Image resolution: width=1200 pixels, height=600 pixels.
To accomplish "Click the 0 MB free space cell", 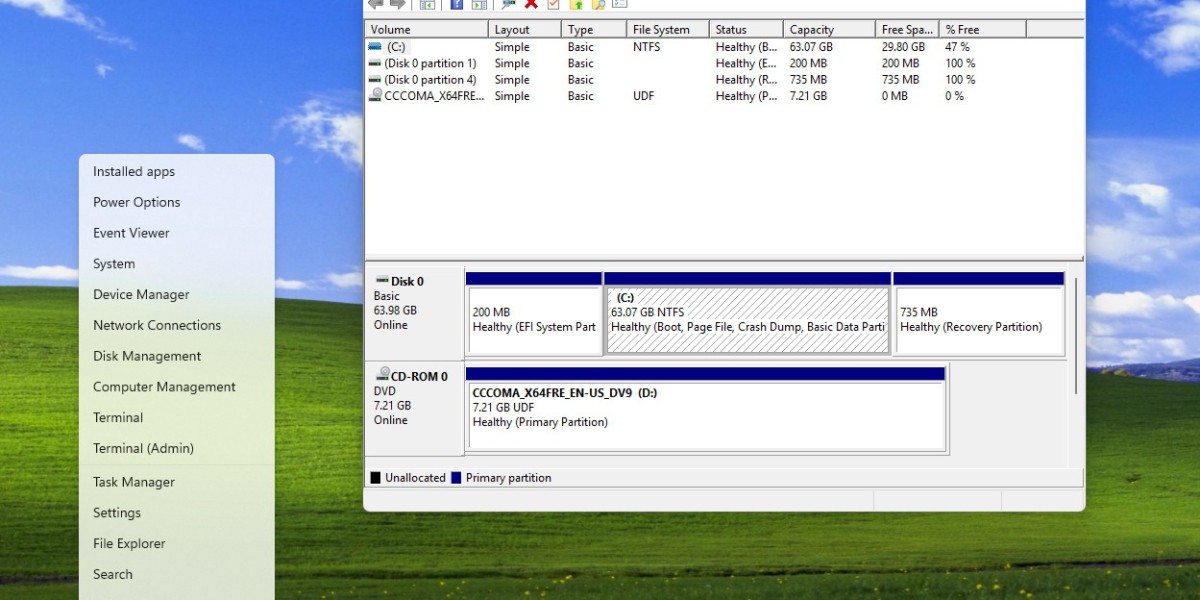I will 895,96.
